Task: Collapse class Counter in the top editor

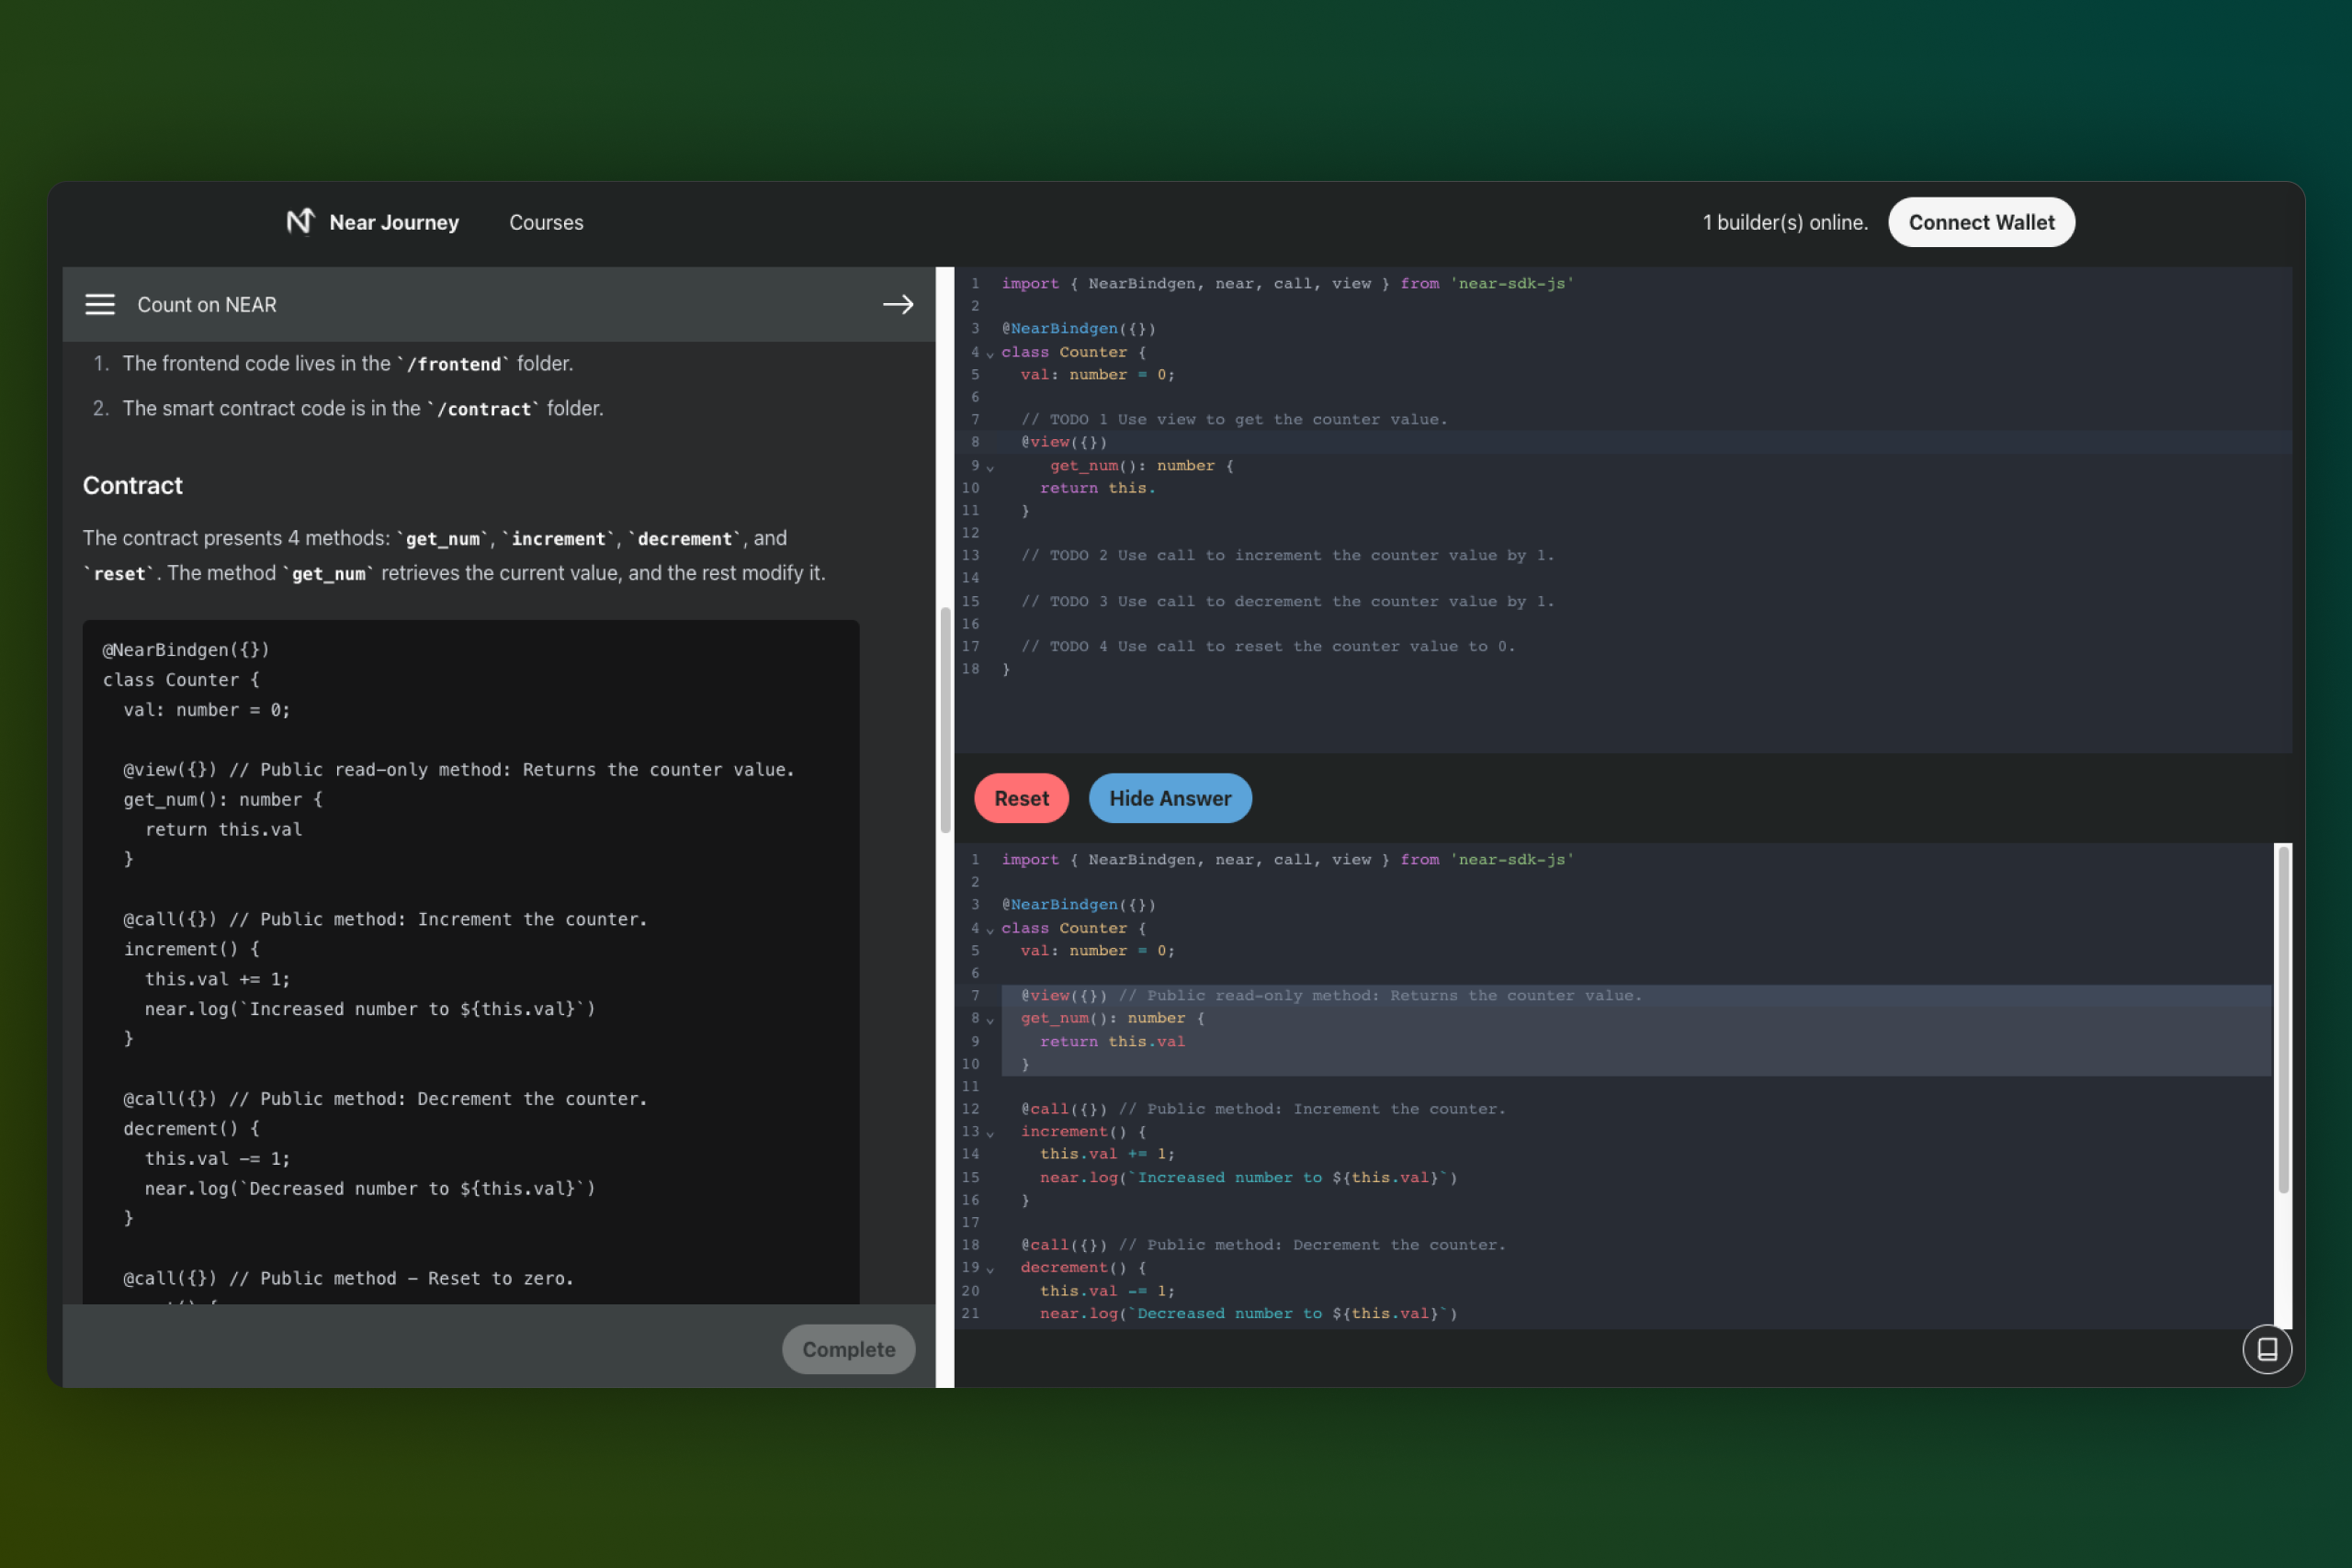Action: 990,354
